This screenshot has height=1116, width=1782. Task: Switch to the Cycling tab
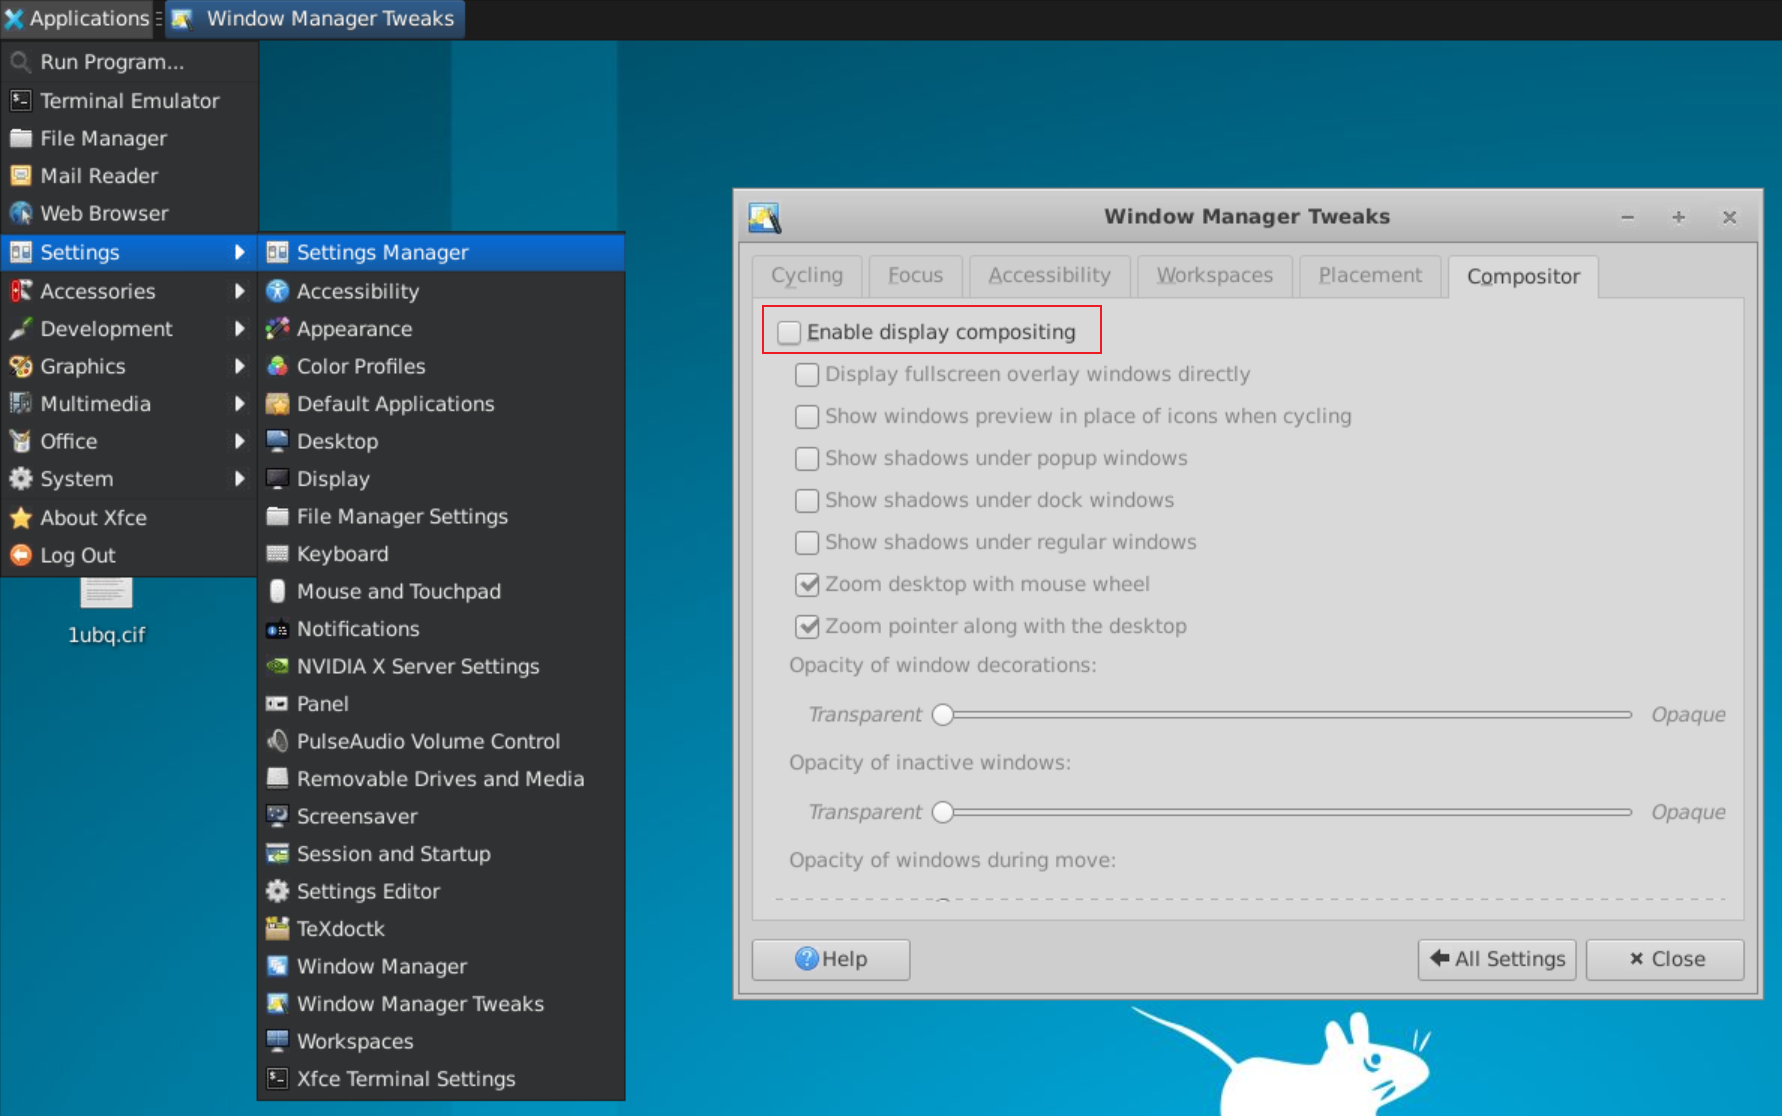[807, 275]
